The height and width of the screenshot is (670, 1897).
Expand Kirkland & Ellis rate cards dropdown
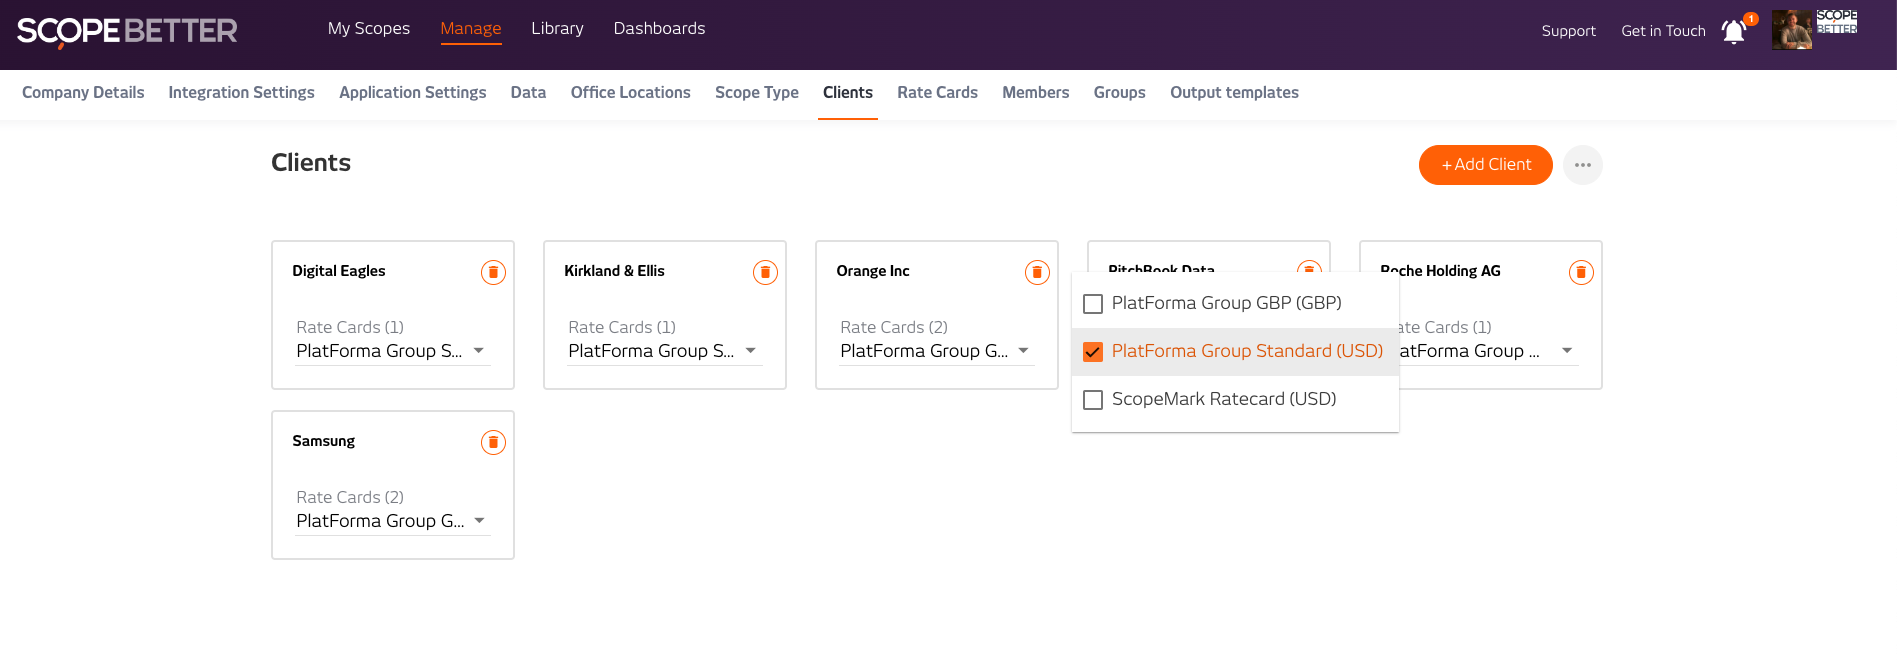664,351
